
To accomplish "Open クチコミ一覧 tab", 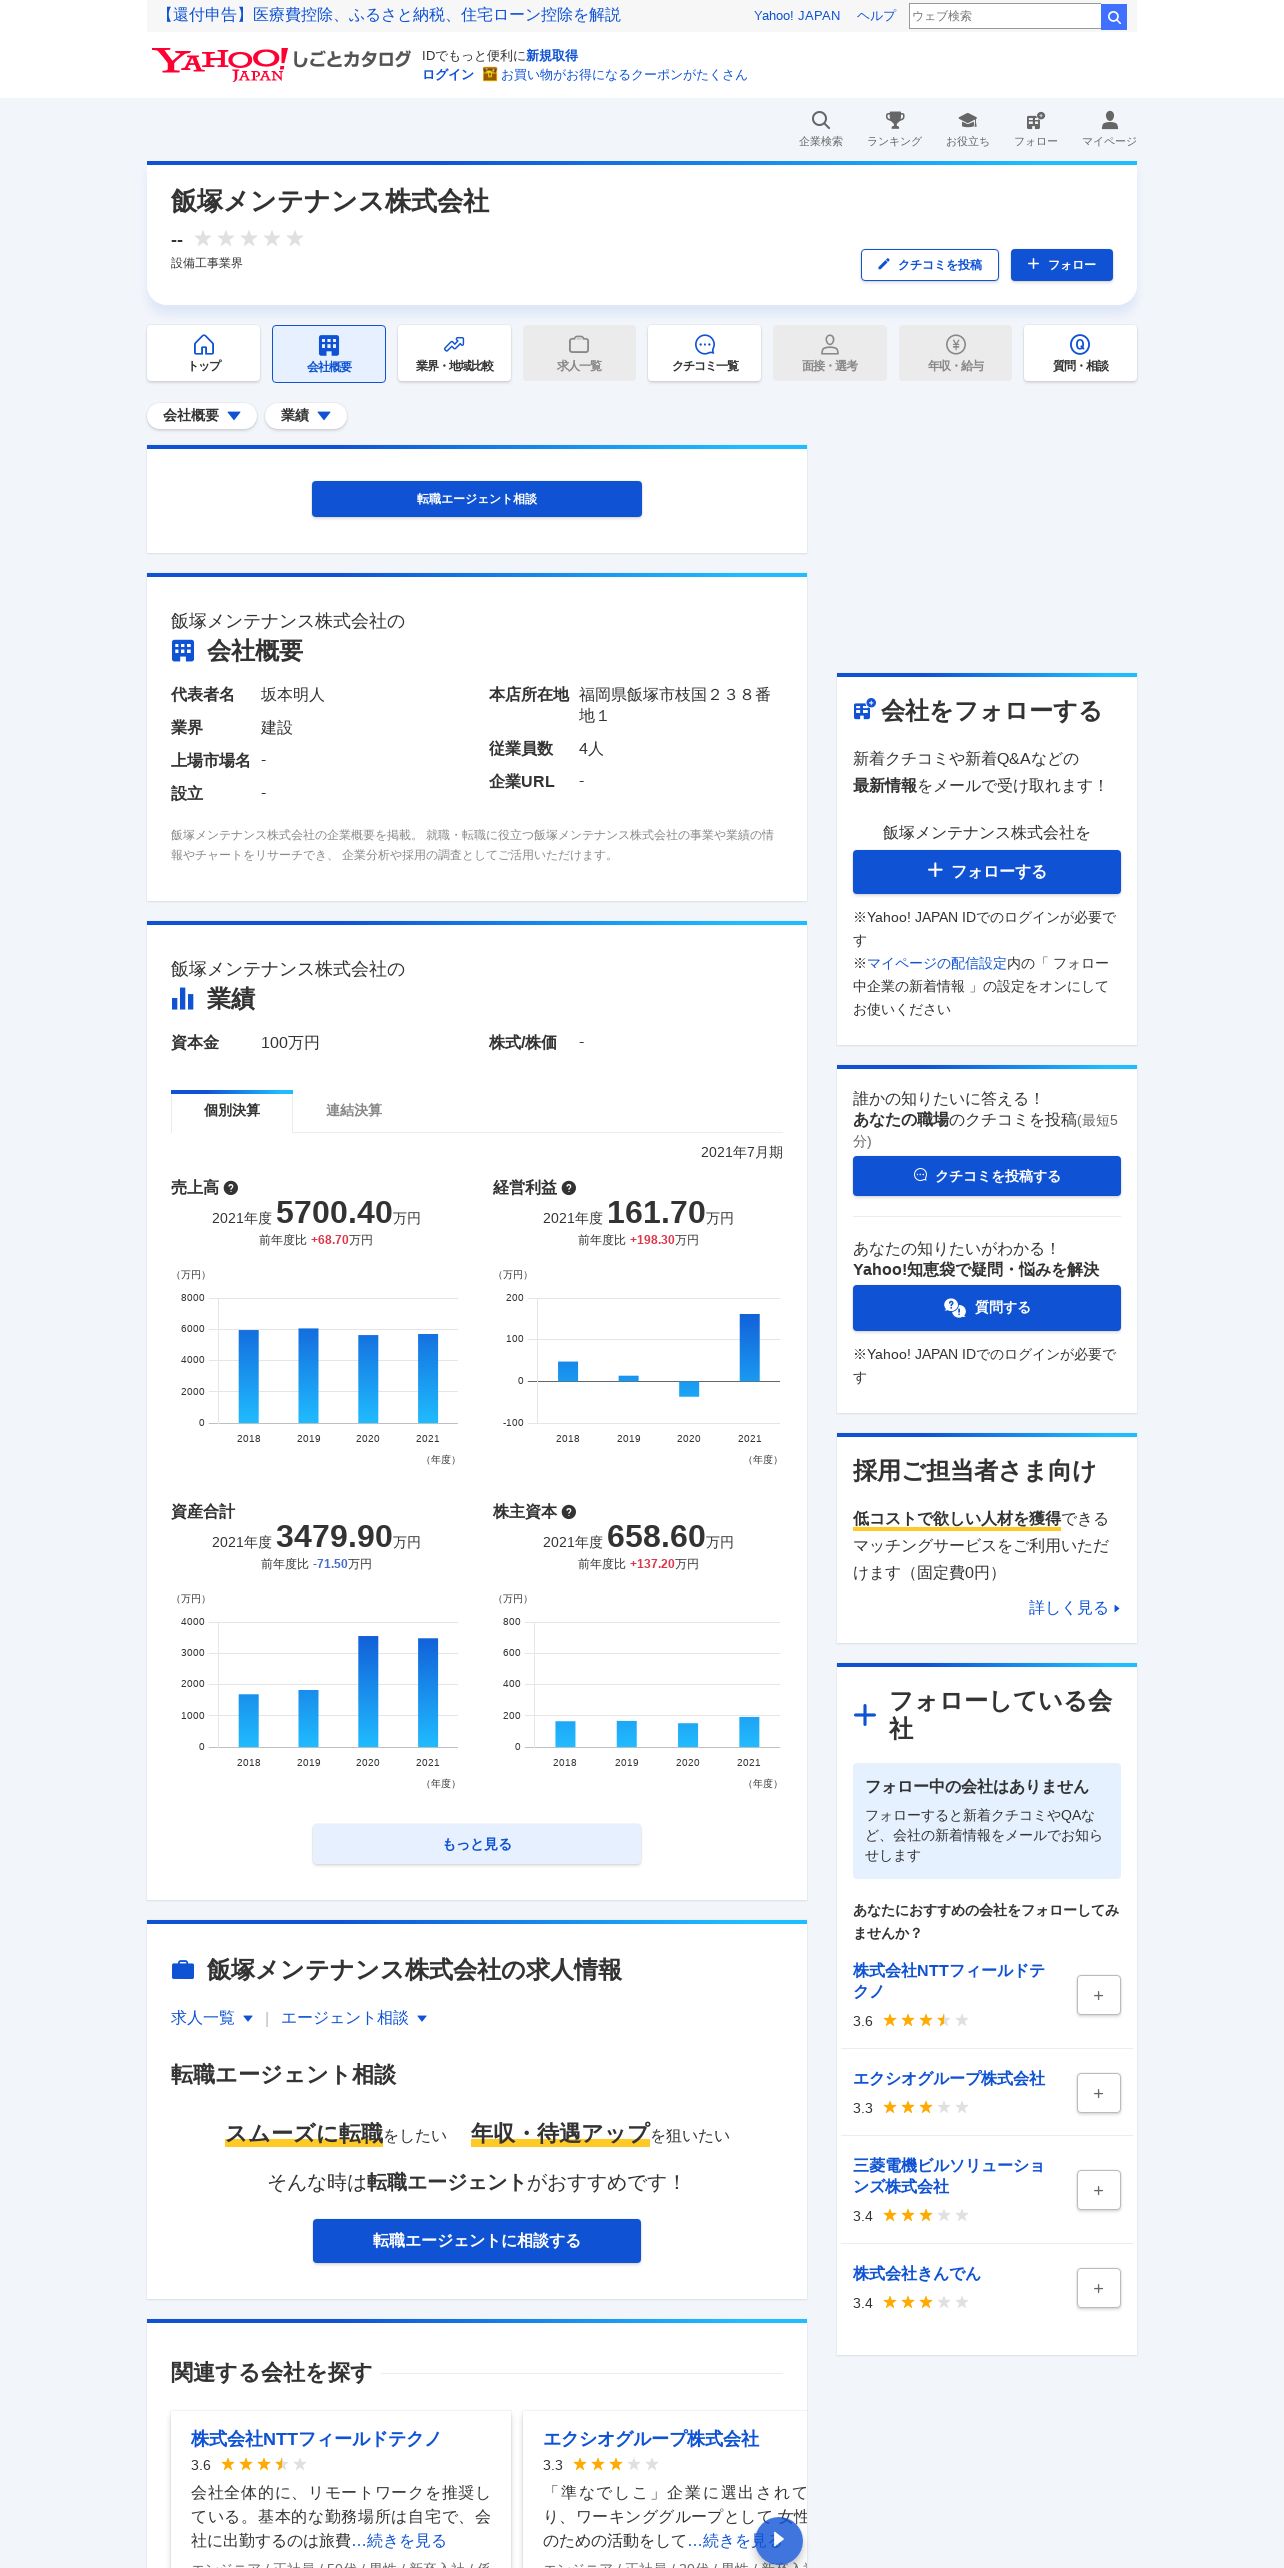I will pos(704,353).
